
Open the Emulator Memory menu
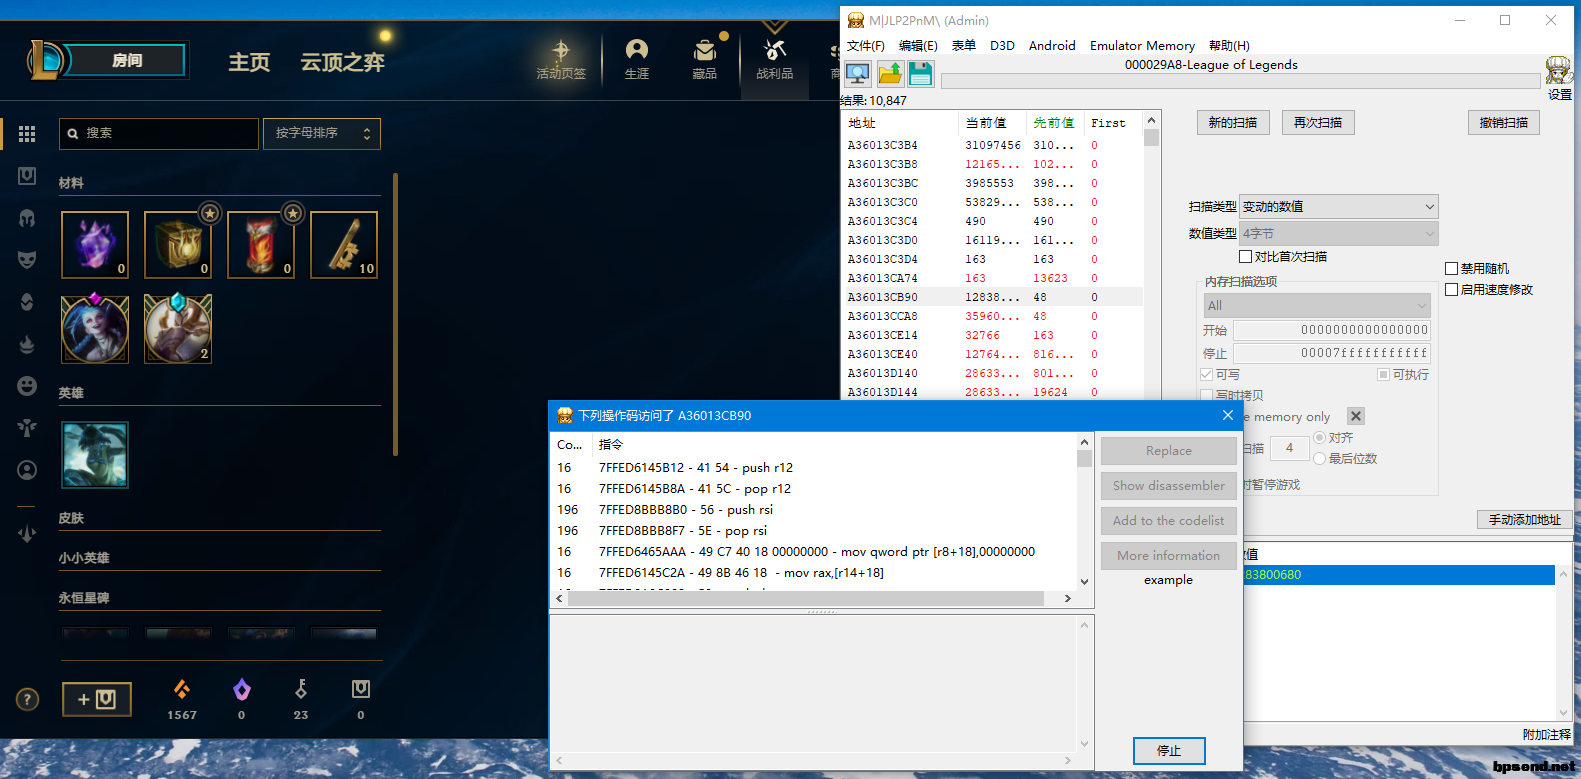pos(1142,45)
